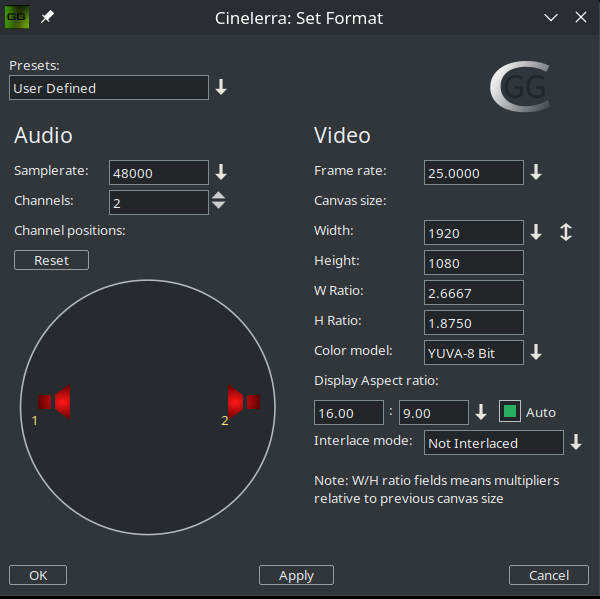The image size is (600, 599).
Task: Click the Height input field
Action: 473,262
